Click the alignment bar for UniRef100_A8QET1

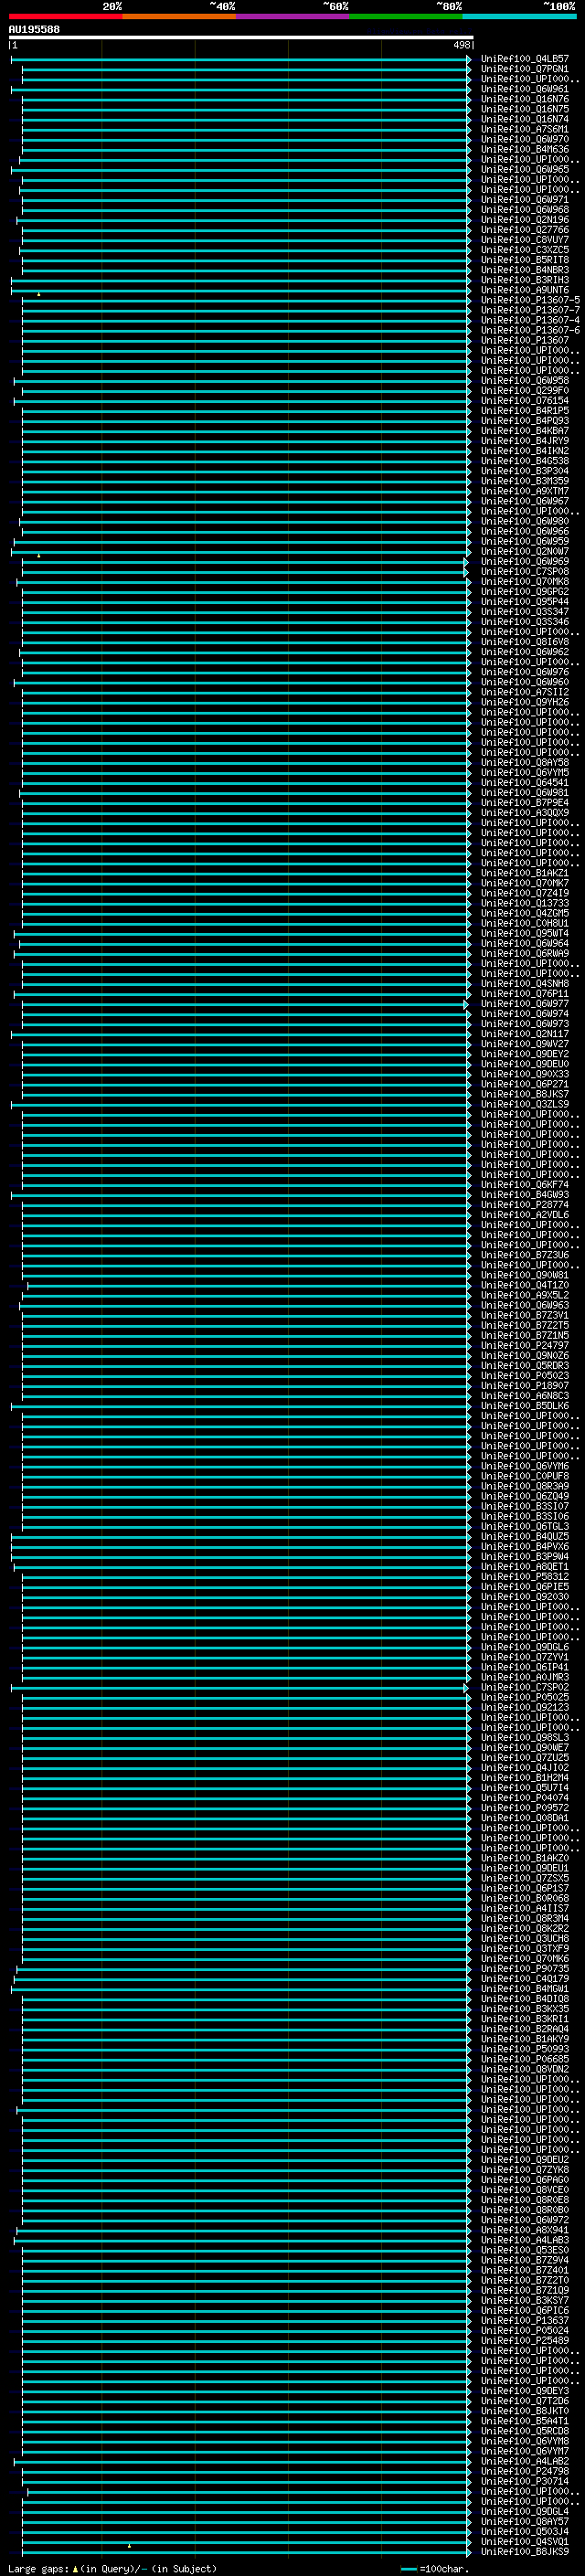pos(243,1567)
